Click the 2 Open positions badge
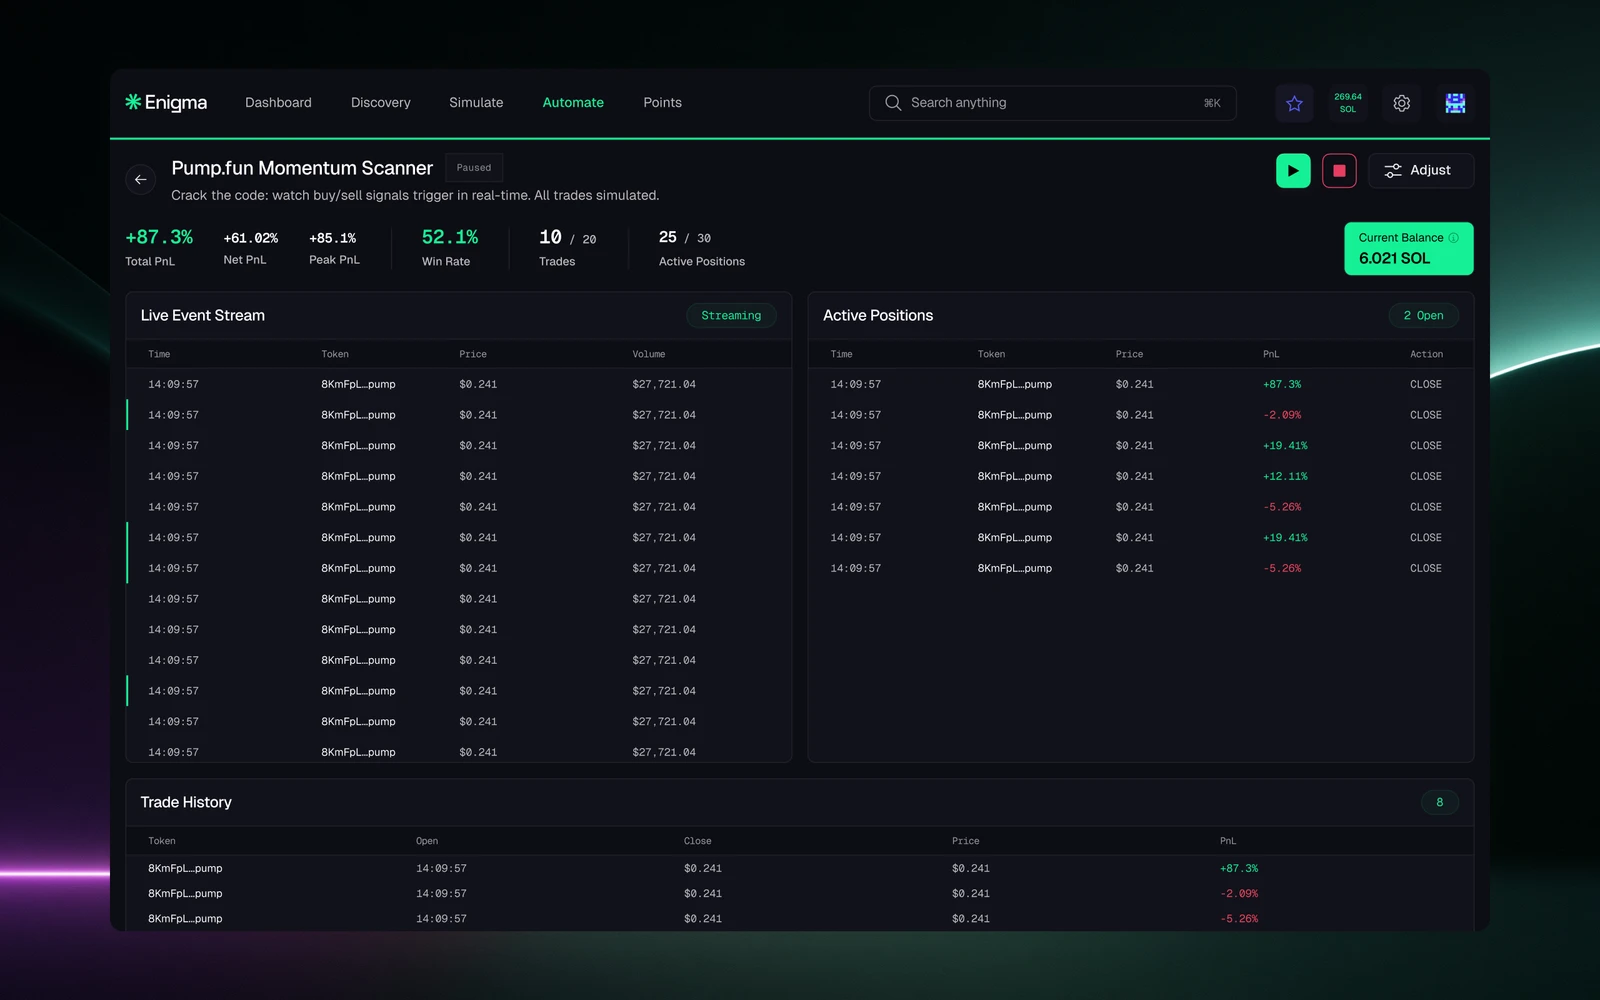1600x1000 pixels. tap(1423, 316)
